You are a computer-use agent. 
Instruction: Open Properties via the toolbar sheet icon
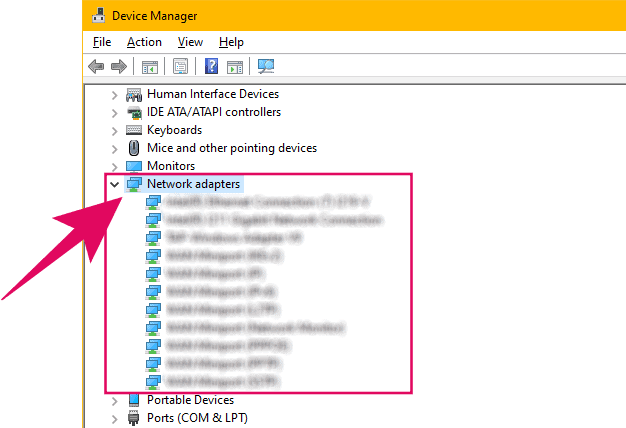point(180,66)
